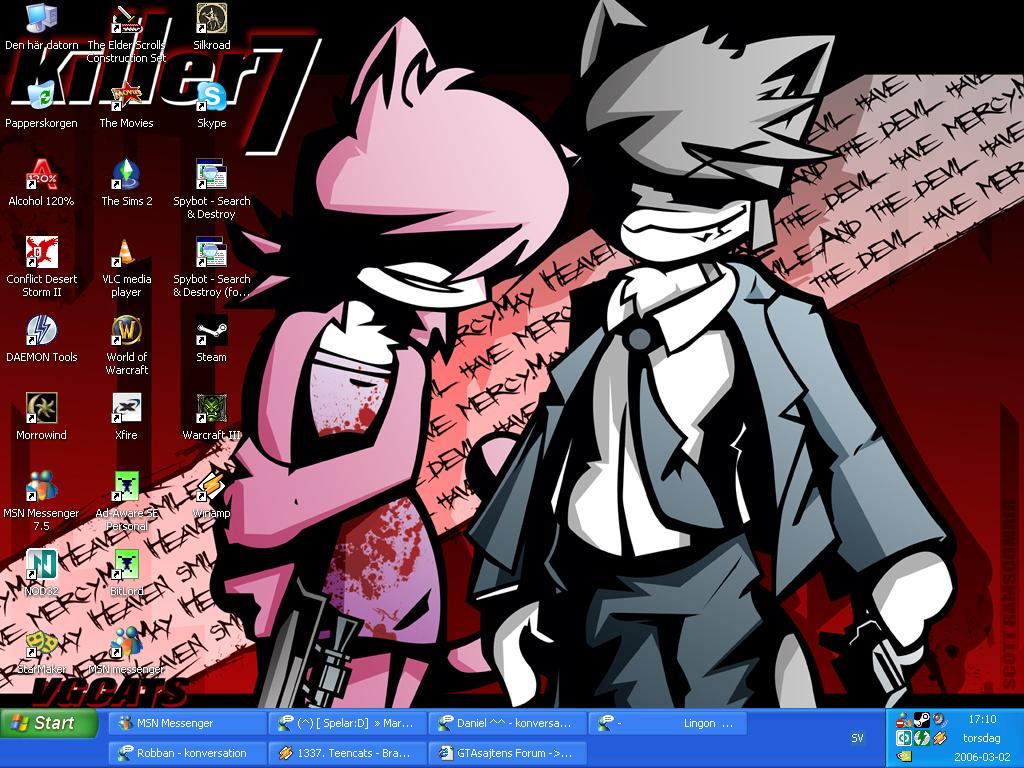Screen dimensions: 1024x768
Task: Launch the Warcraft III shortcut
Action: [x=212, y=417]
